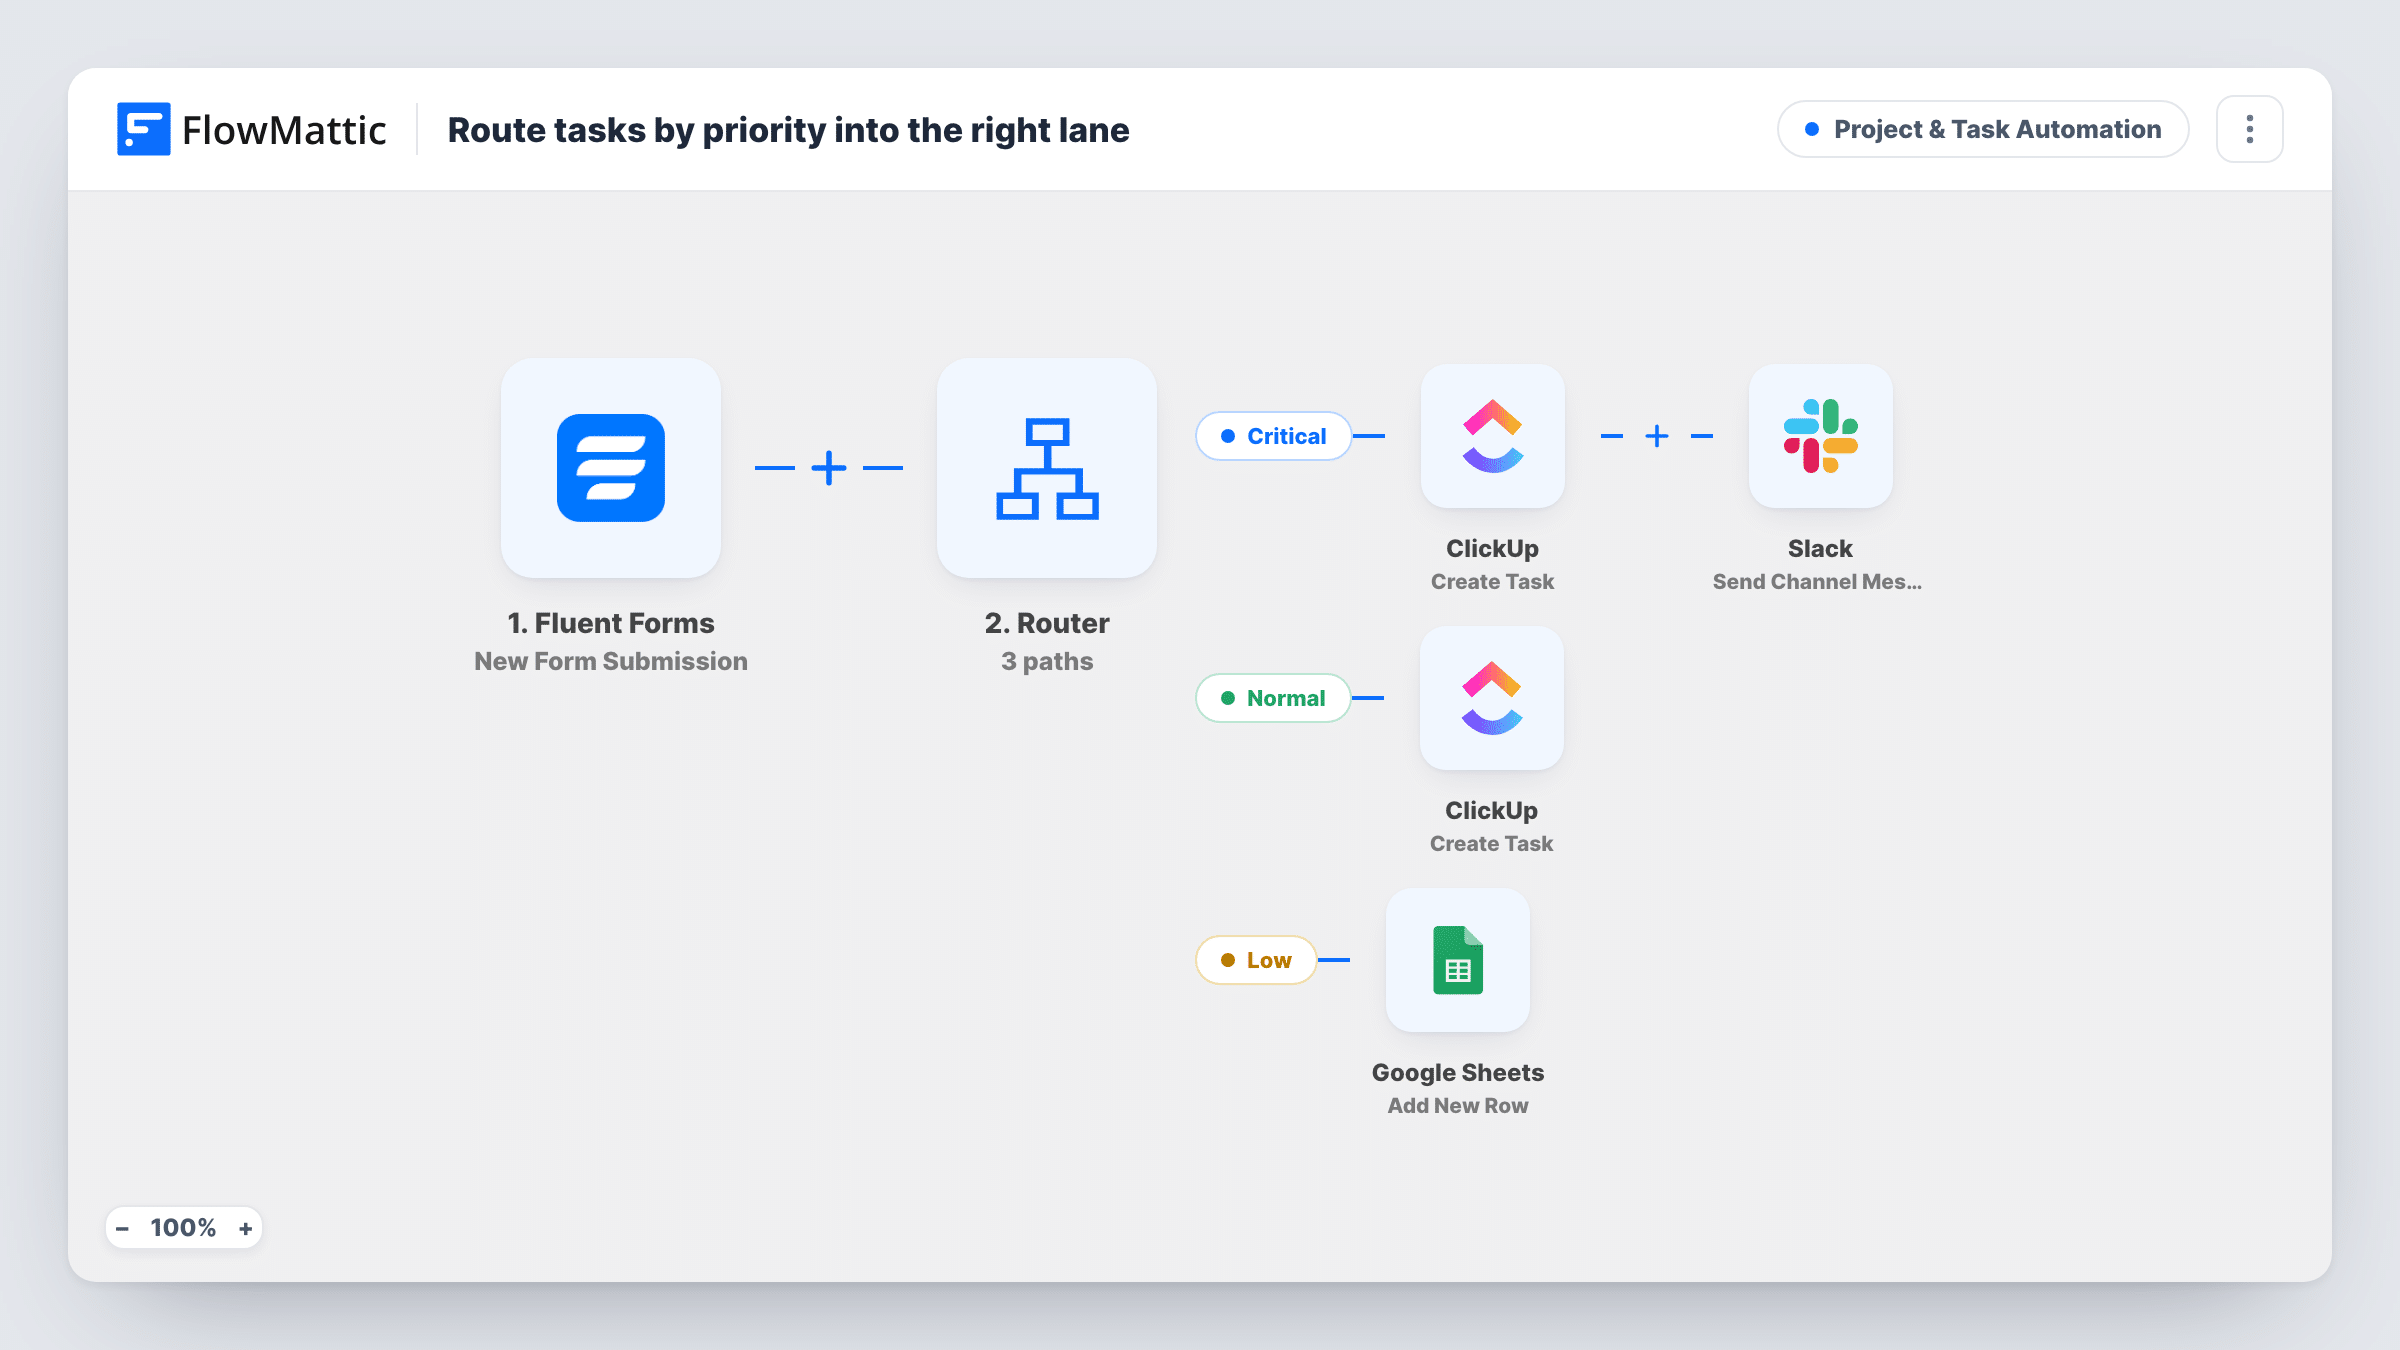Select the ClickUp node on Critical path
The width and height of the screenshot is (2400, 1350).
point(1492,436)
